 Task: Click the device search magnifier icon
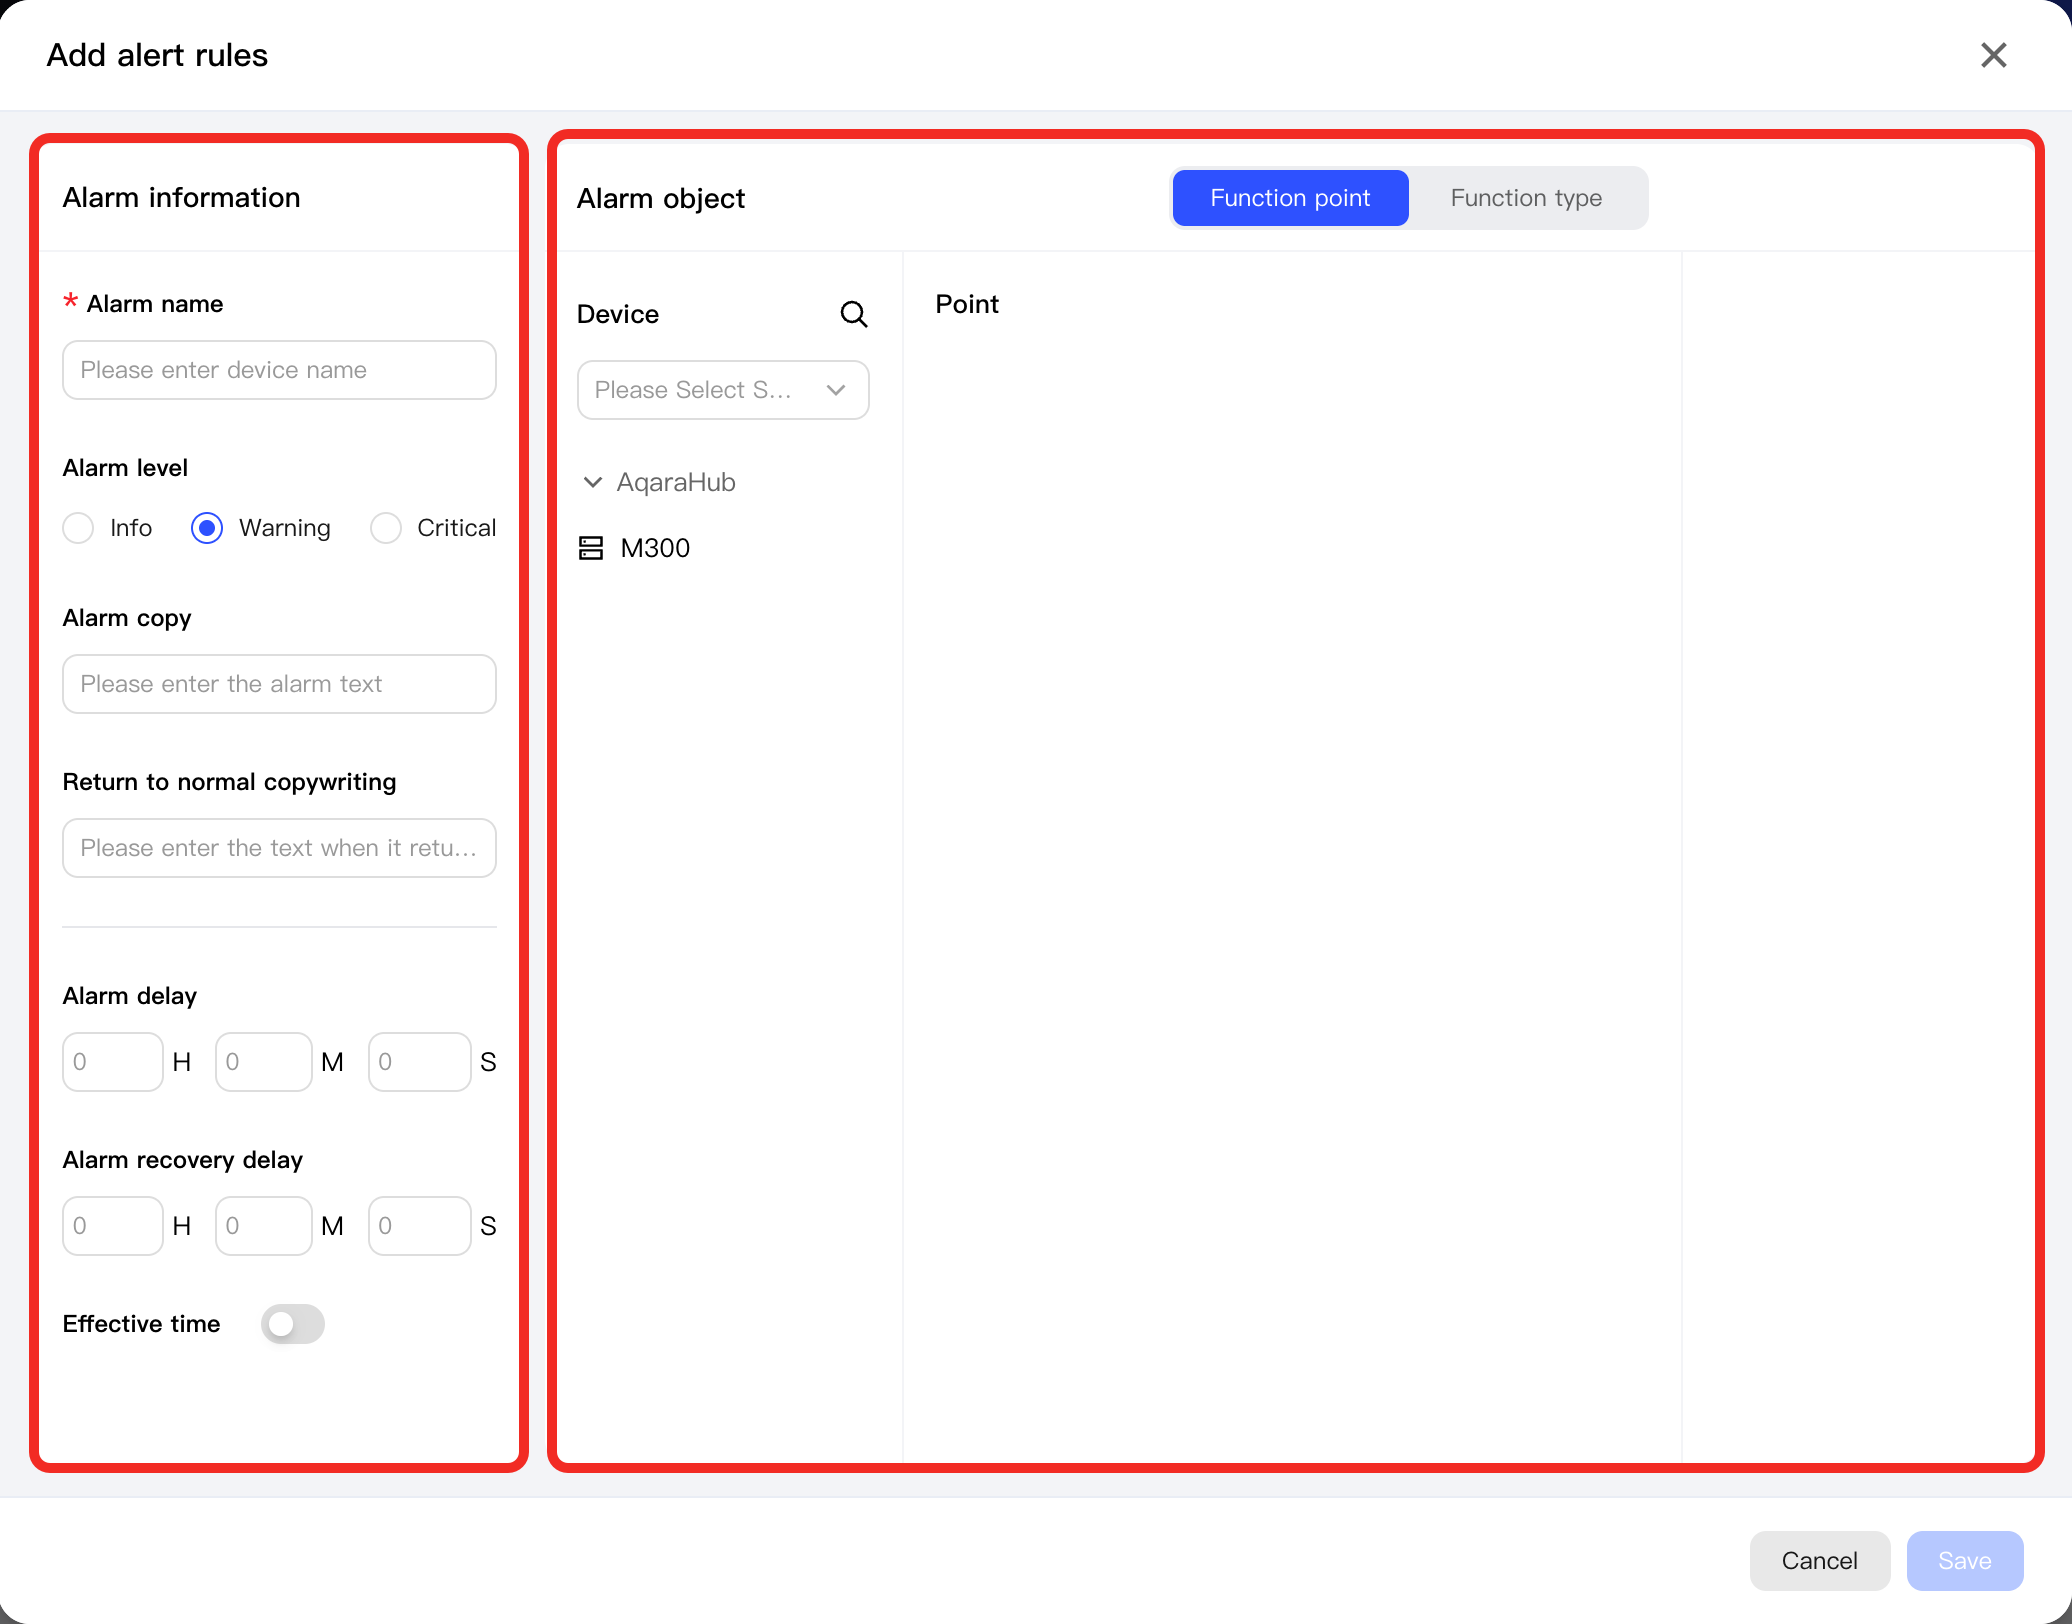pyautogui.click(x=853, y=314)
